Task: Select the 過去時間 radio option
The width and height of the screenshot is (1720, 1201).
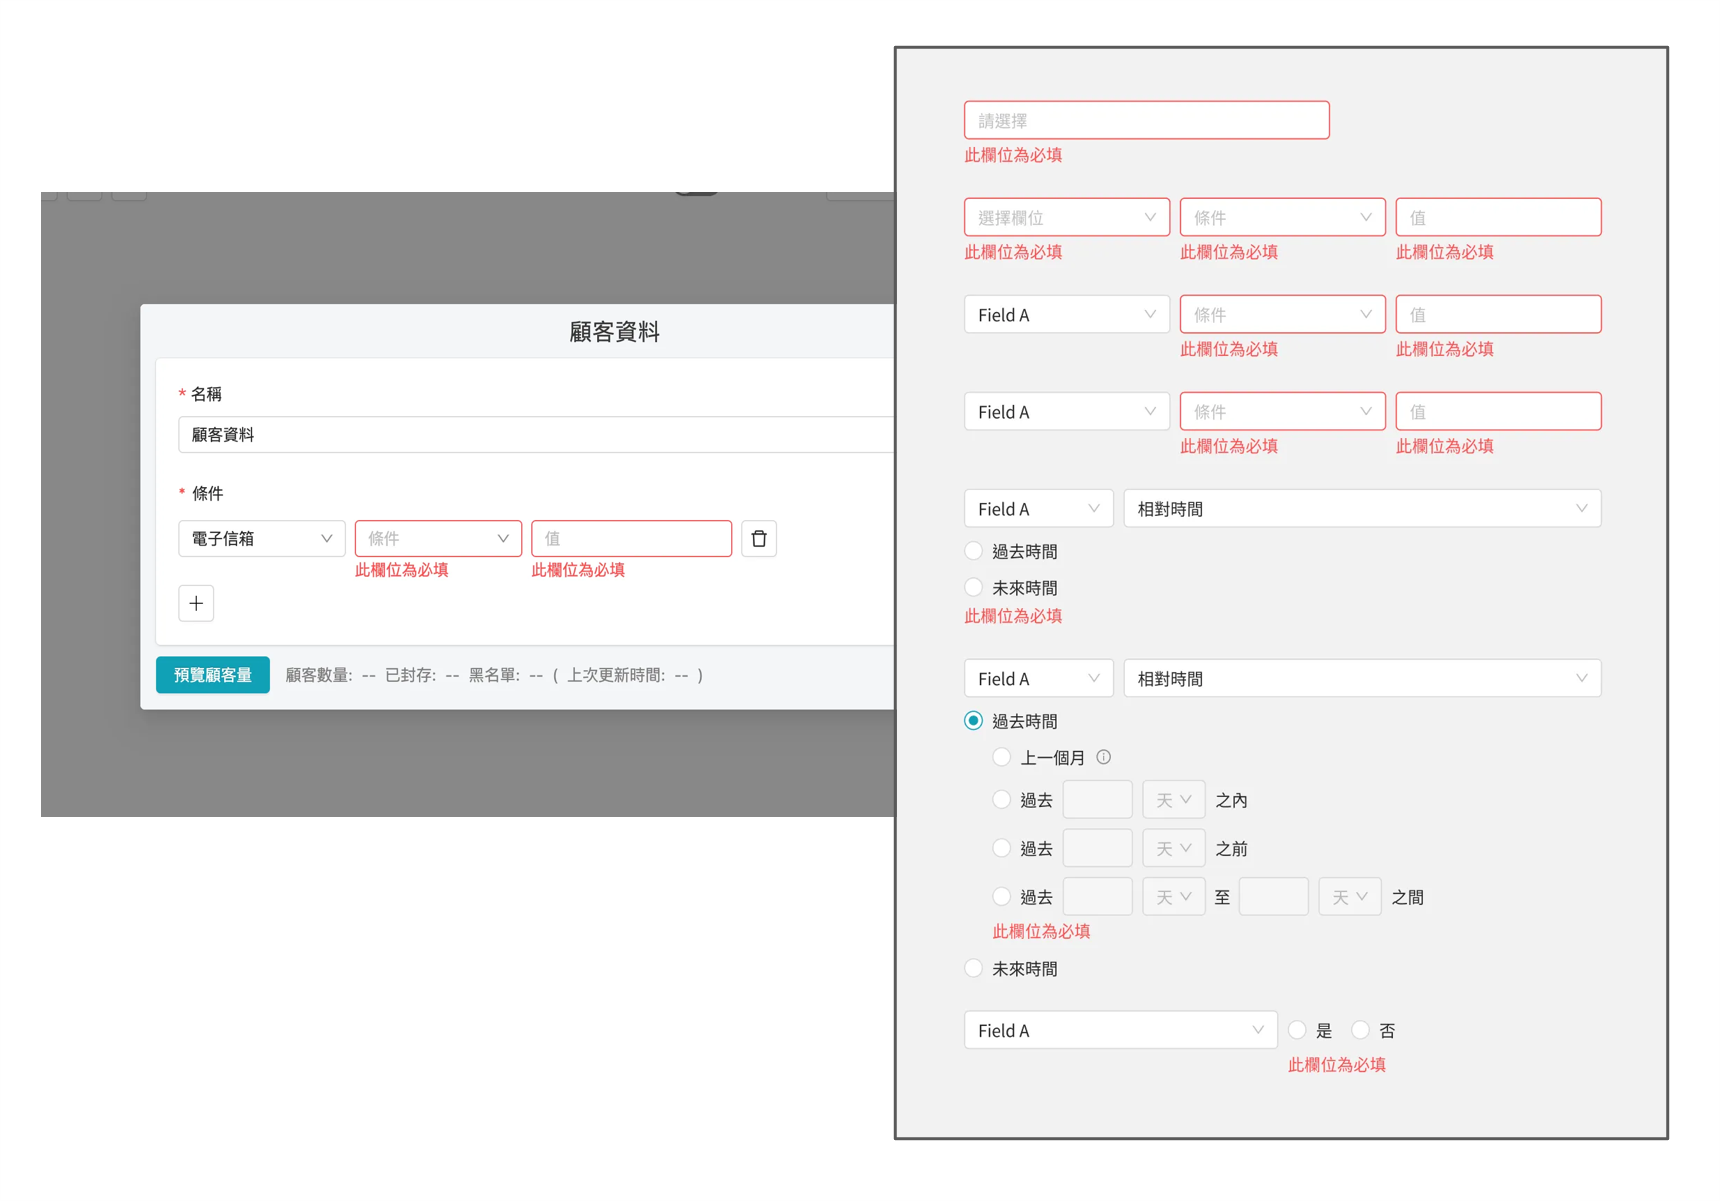Action: click(x=972, y=550)
